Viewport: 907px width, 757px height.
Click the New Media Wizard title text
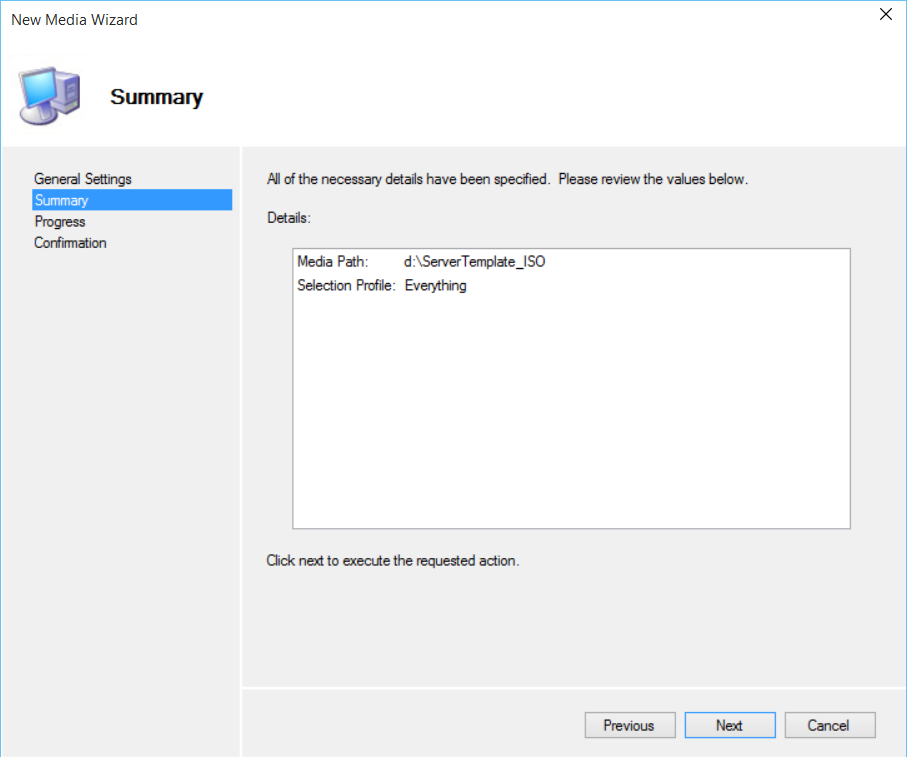click(74, 19)
